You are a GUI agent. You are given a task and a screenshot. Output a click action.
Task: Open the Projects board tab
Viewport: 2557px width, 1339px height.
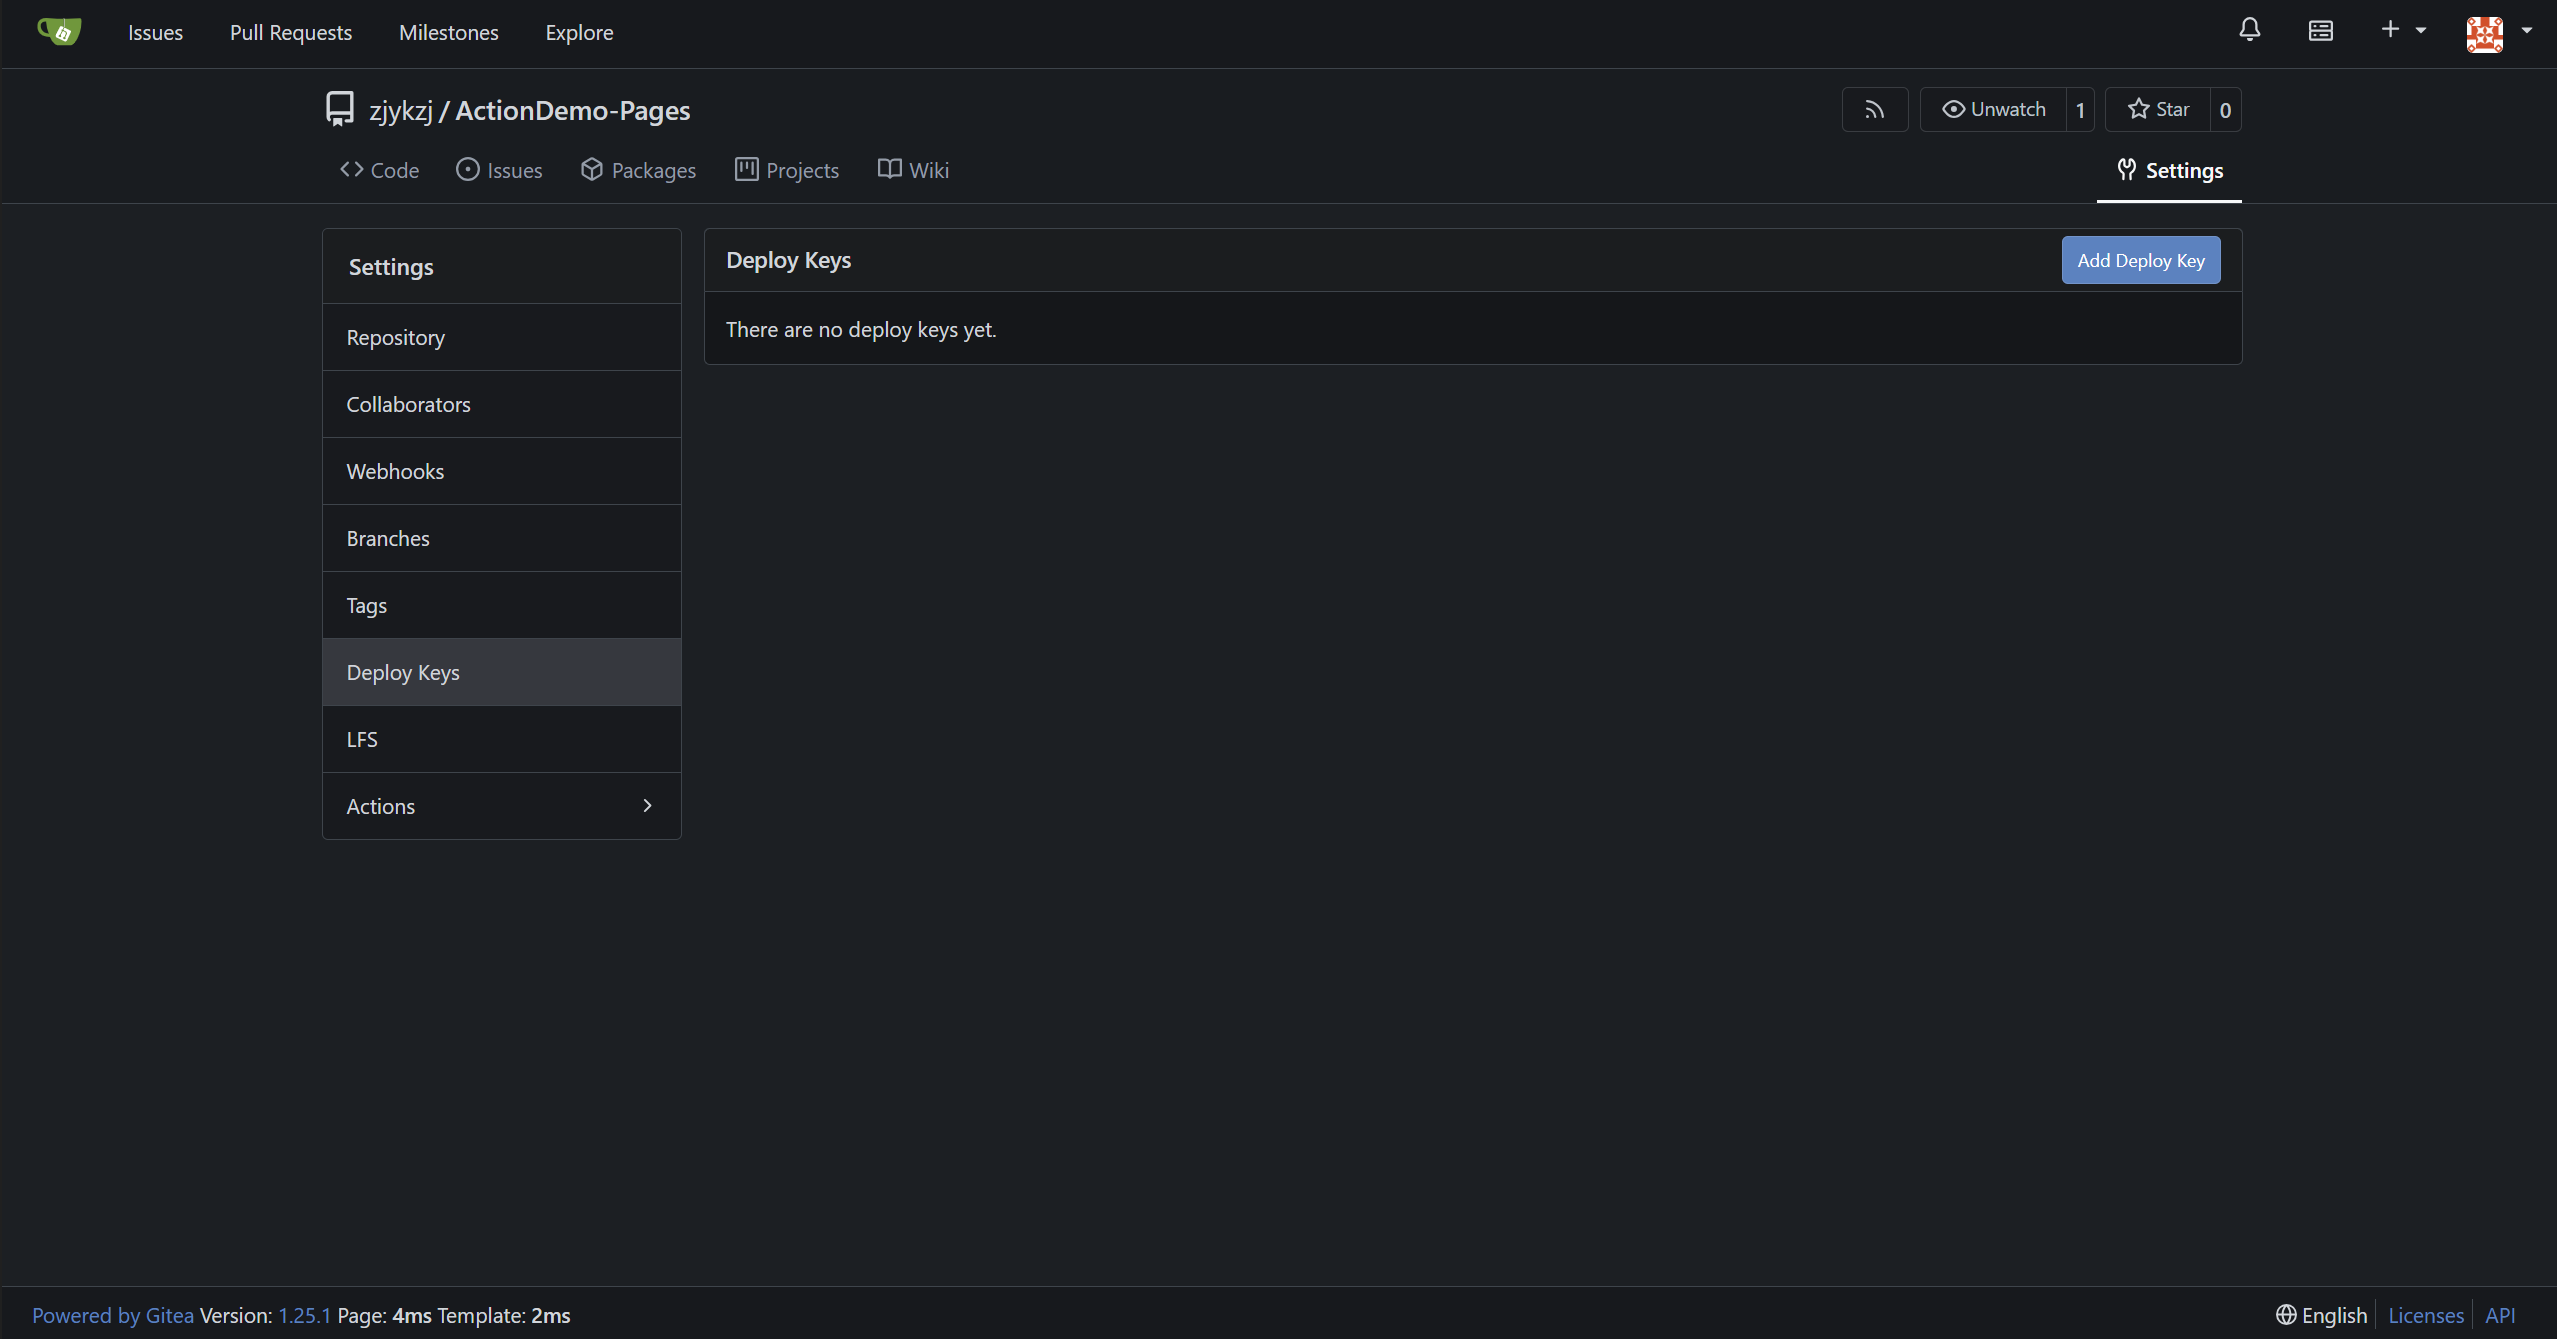coord(787,170)
